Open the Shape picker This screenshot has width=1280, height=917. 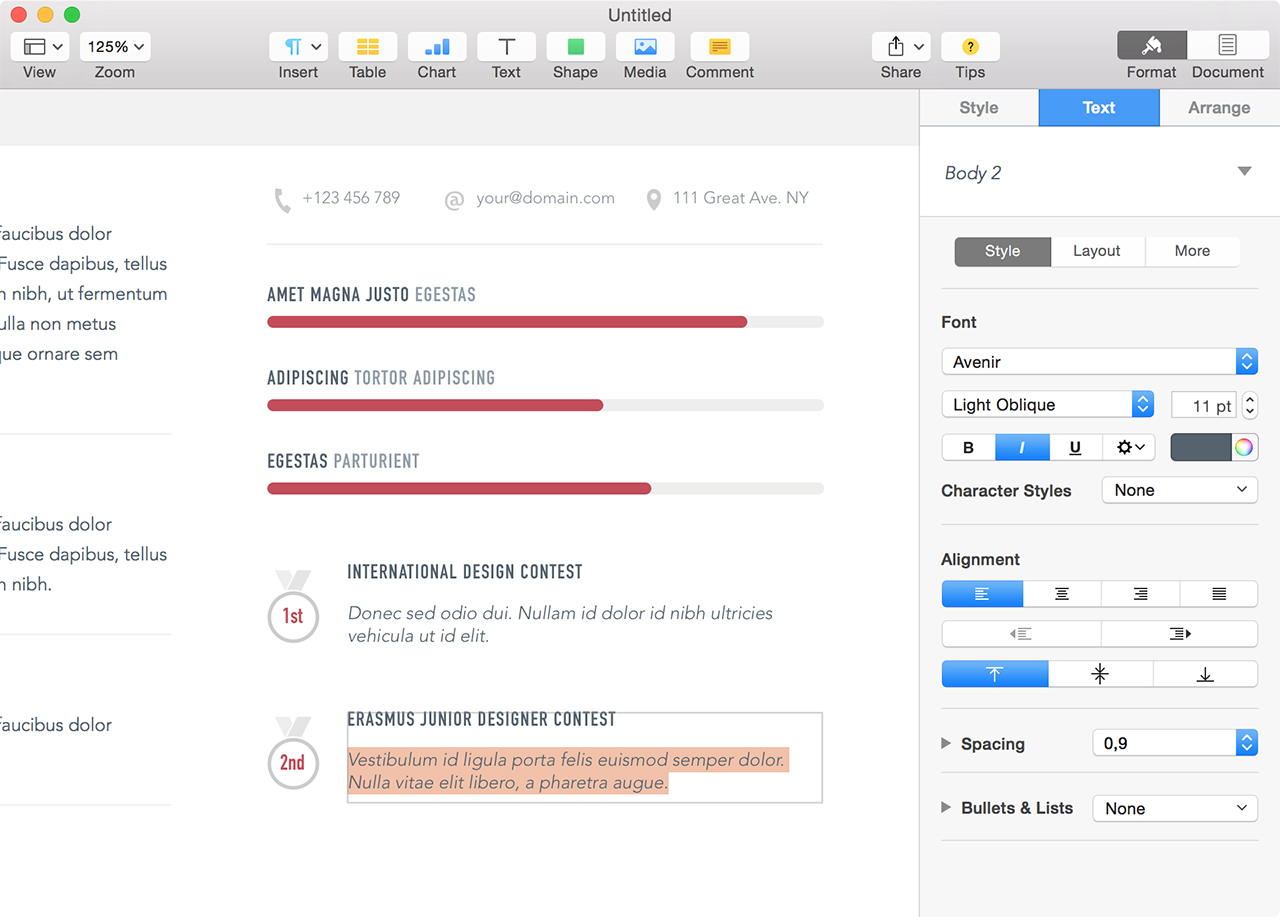[x=575, y=47]
